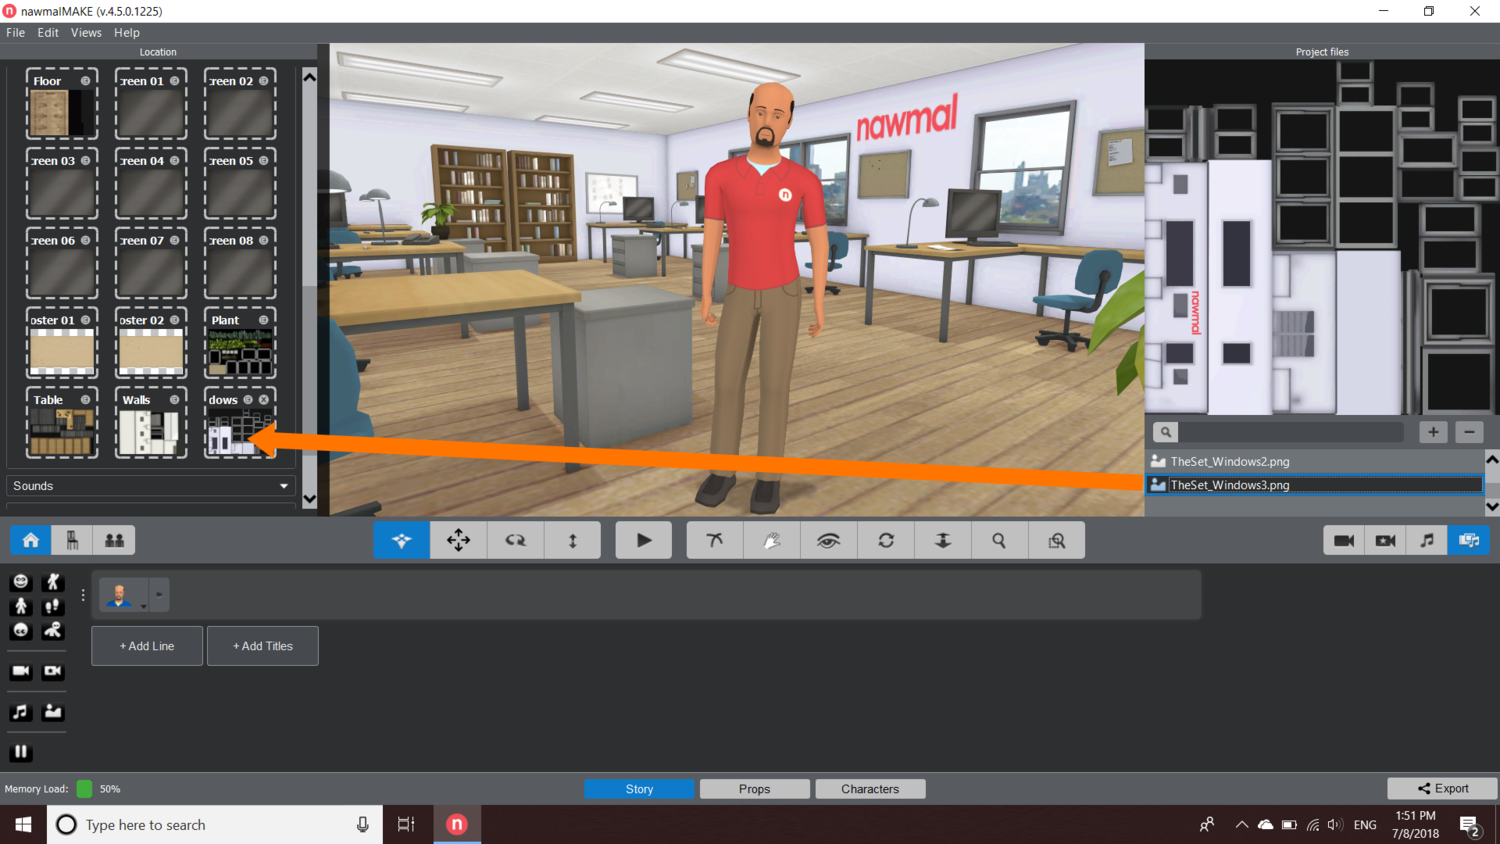Select the blue navigate camera tool
The width and height of the screenshot is (1500, 844).
tap(402, 540)
